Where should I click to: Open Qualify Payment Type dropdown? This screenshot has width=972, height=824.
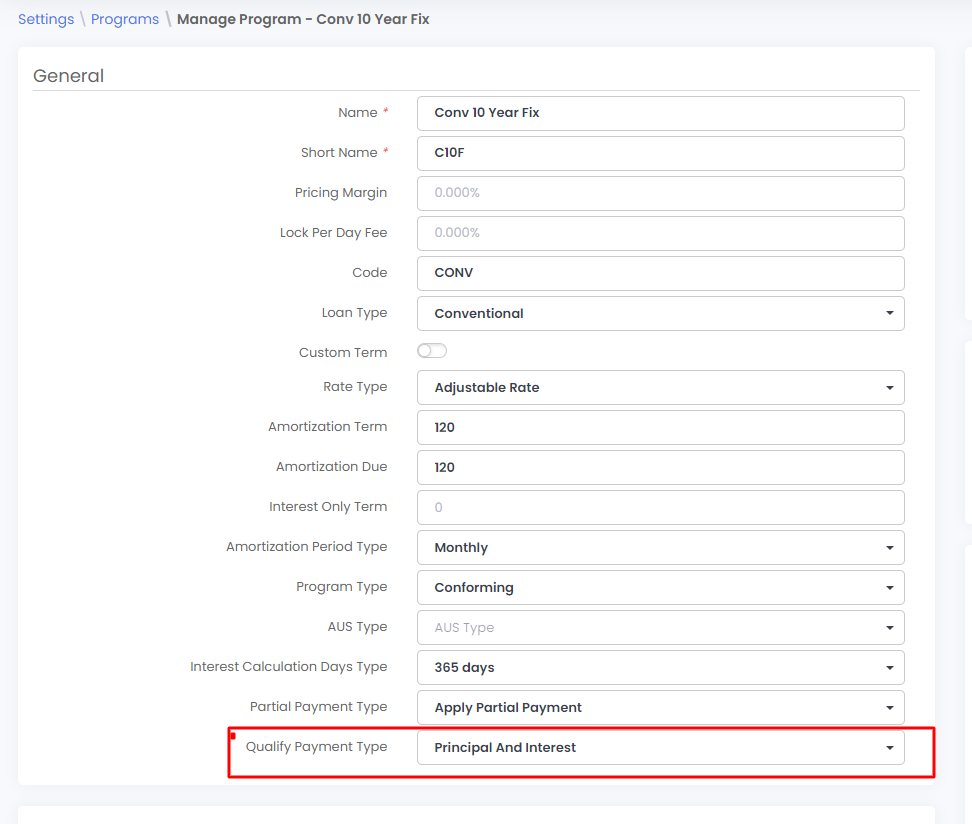click(660, 747)
